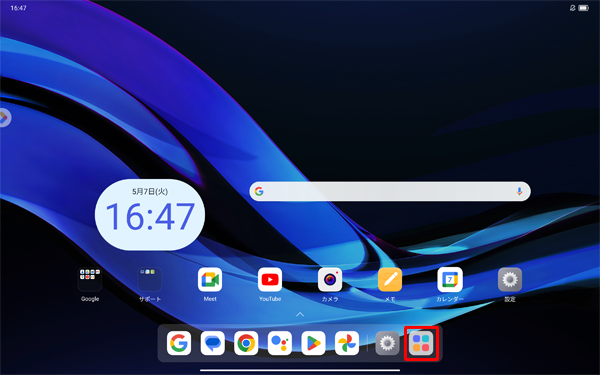The height and width of the screenshot is (375, 600).
Task: Open Play Store in dock
Action: point(313,343)
